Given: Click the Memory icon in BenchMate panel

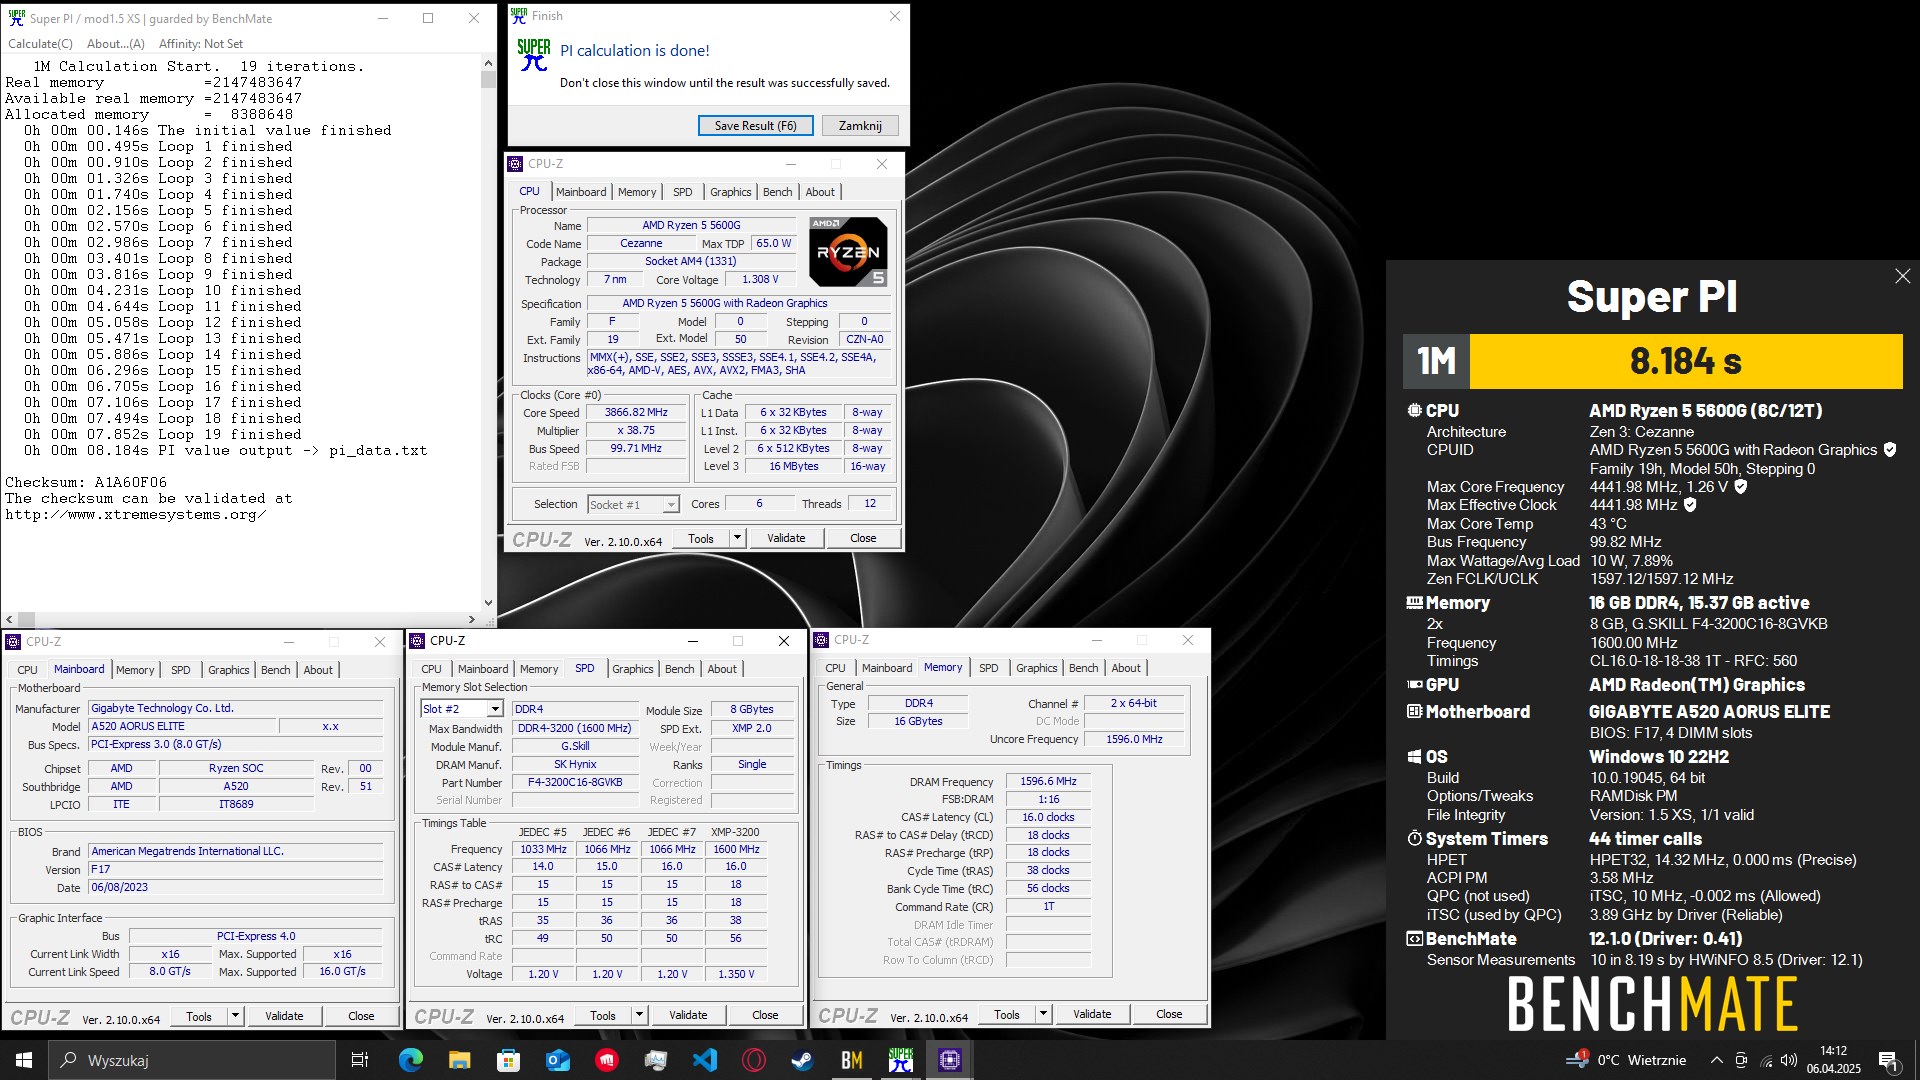Looking at the screenshot, I should pos(1414,603).
